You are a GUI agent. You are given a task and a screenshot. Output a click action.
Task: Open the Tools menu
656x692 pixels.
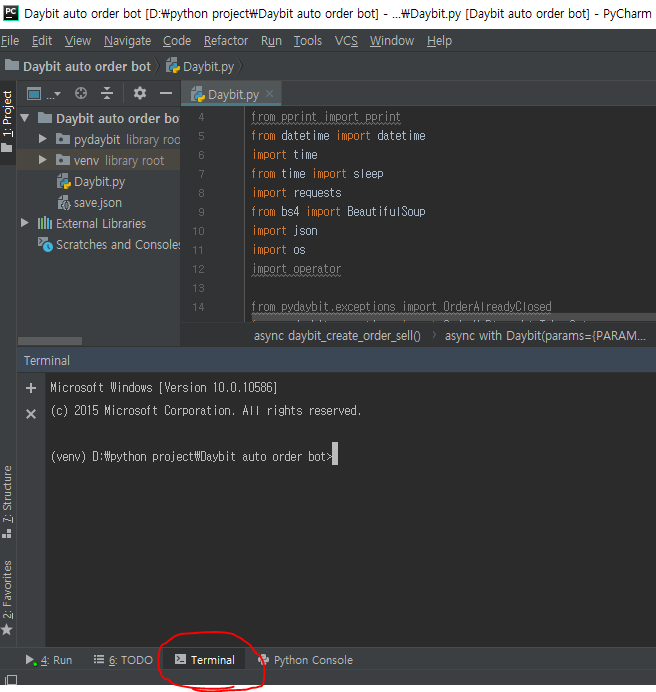click(x=308, y=41)
